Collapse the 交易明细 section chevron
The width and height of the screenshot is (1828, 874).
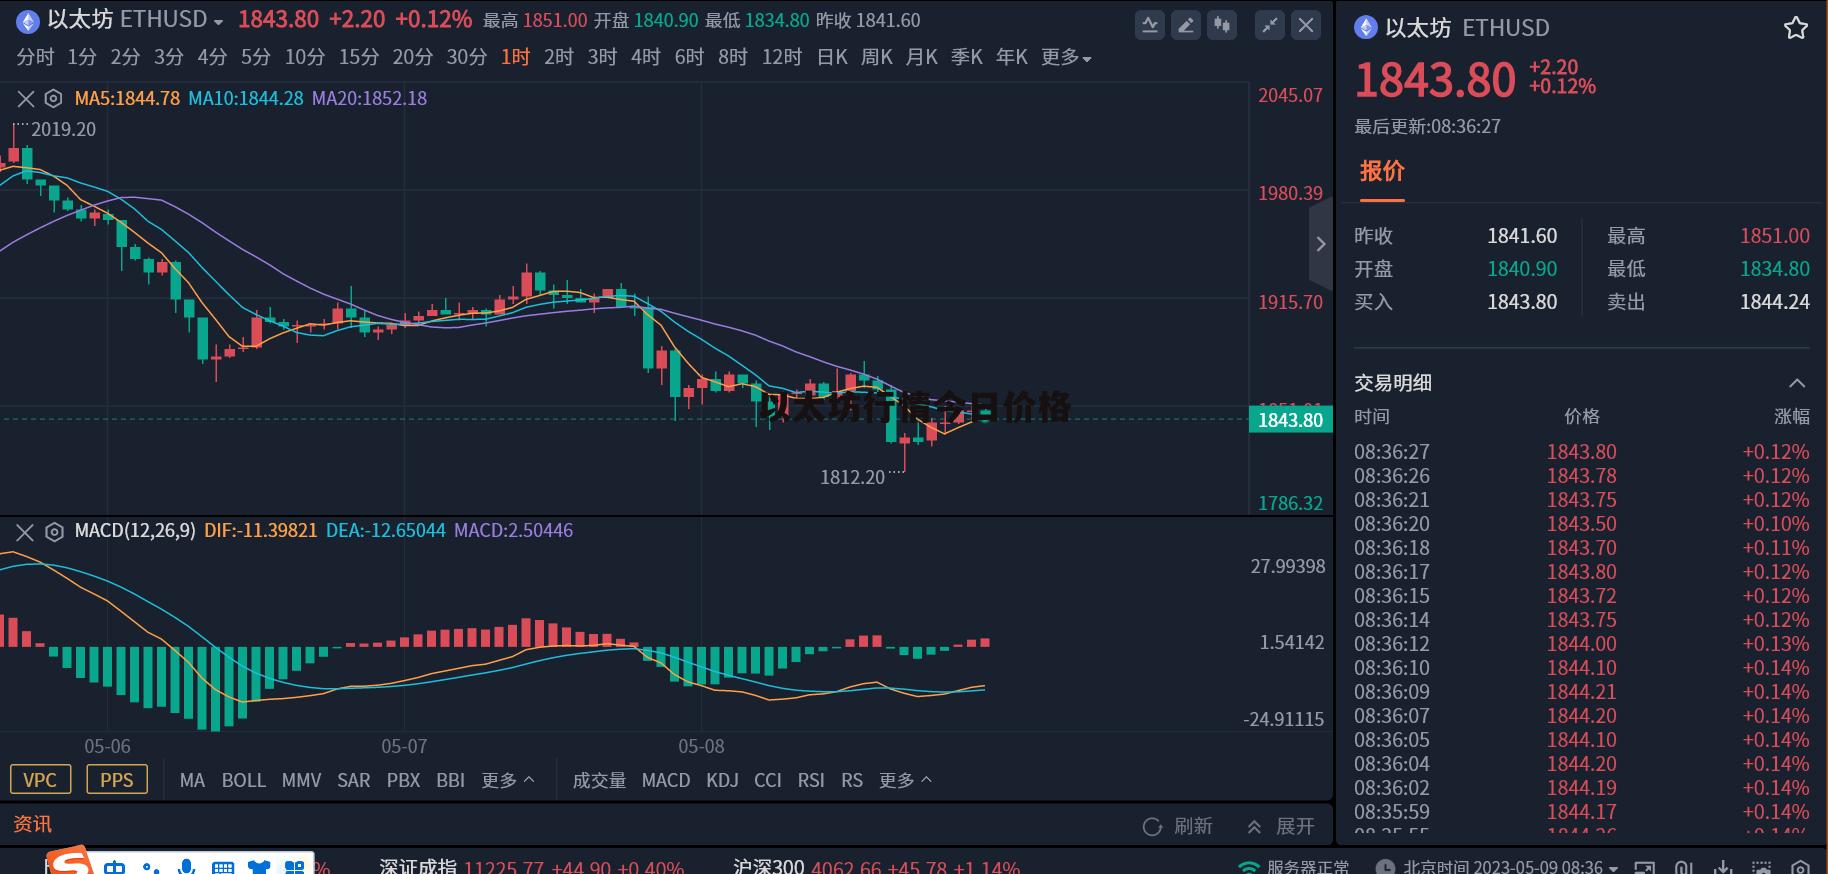[x=1797, y=383]
